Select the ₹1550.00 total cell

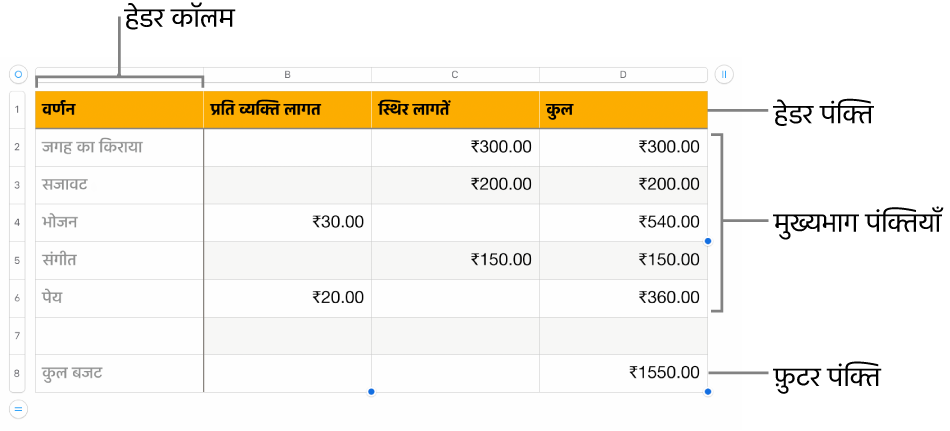(623, 373)
